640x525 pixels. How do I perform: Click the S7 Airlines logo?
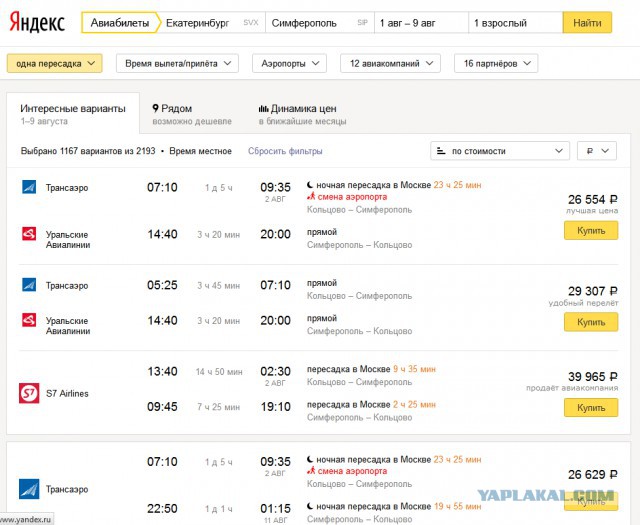coord(29,393)
